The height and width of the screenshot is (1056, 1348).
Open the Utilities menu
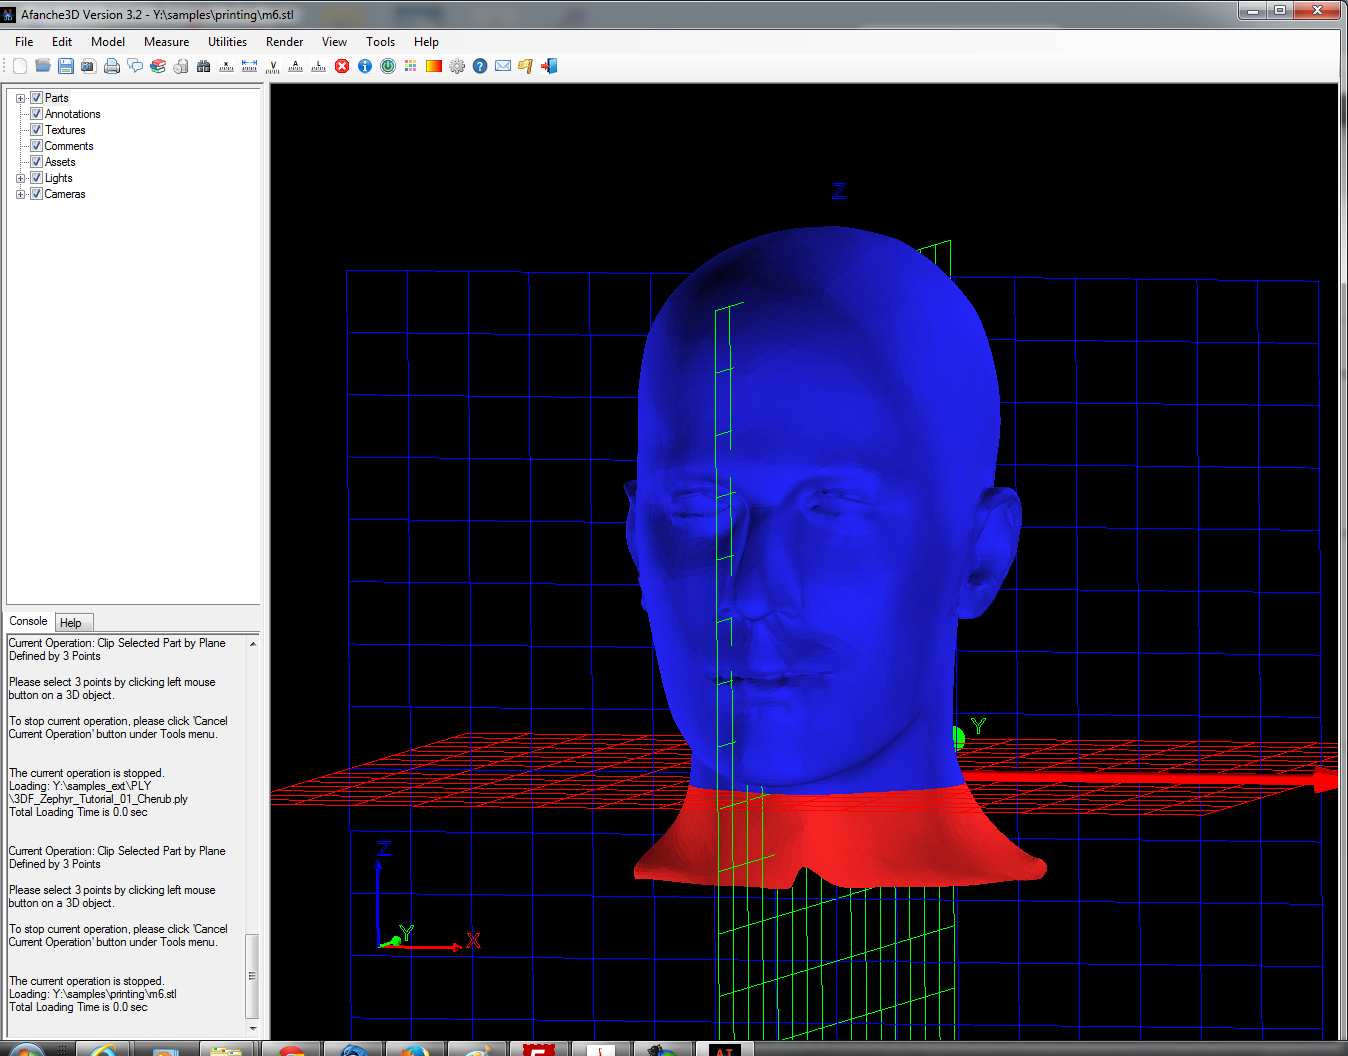[227, 42]
